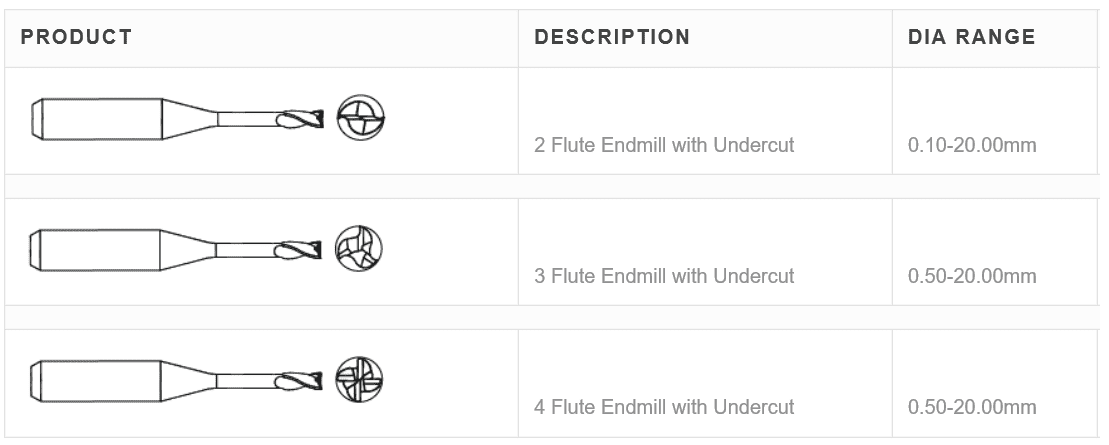This screenshot has height=445, width=1109.
Task: Open the 3 Flute Endmill with Undercut description
Action: [664, 275]
